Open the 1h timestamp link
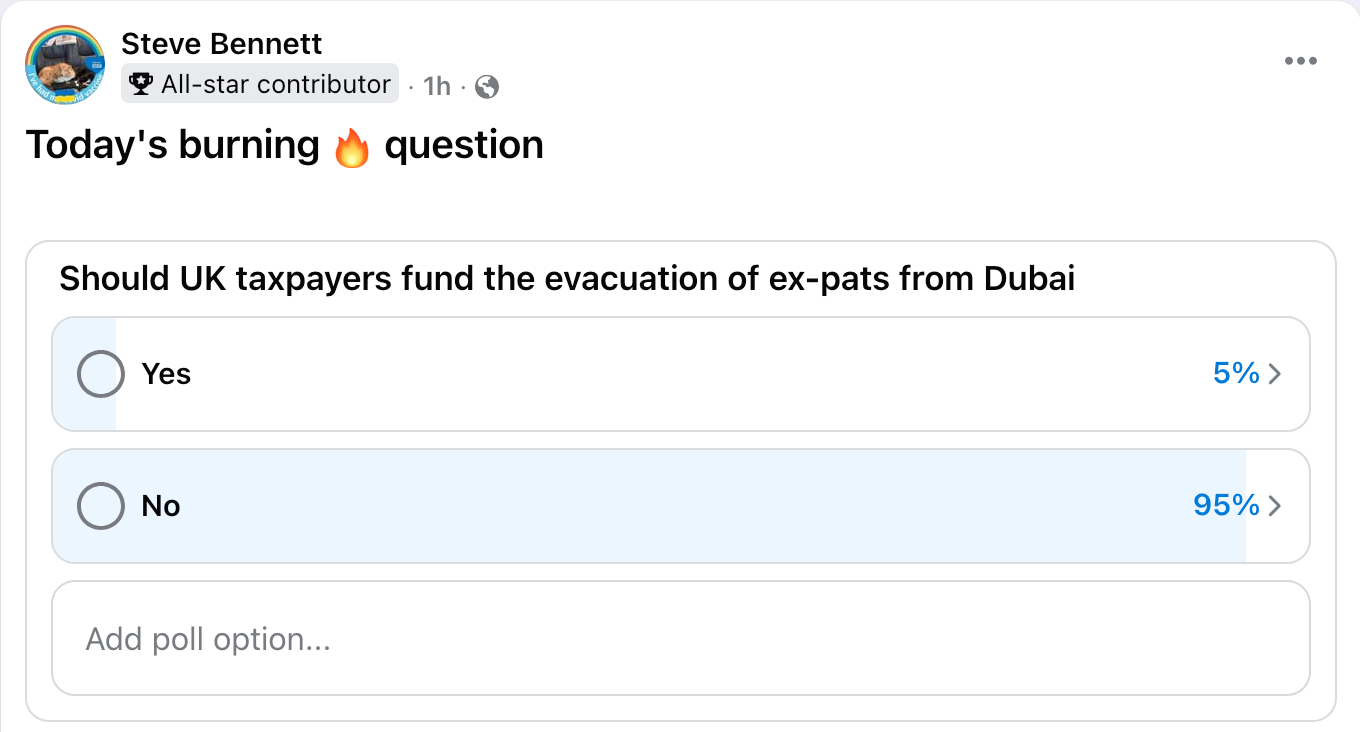 (x=437, y=87)
